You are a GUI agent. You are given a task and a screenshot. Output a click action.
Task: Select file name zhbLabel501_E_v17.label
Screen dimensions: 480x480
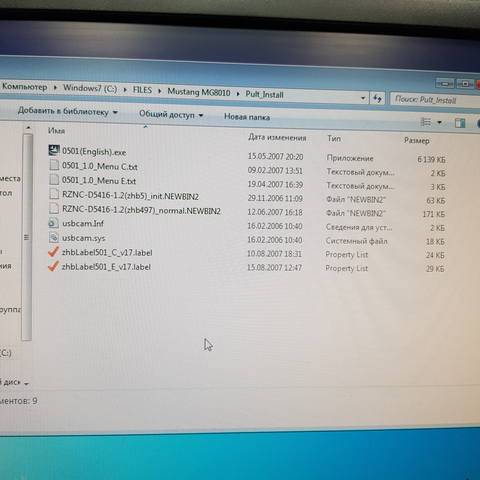coord(106,267)
